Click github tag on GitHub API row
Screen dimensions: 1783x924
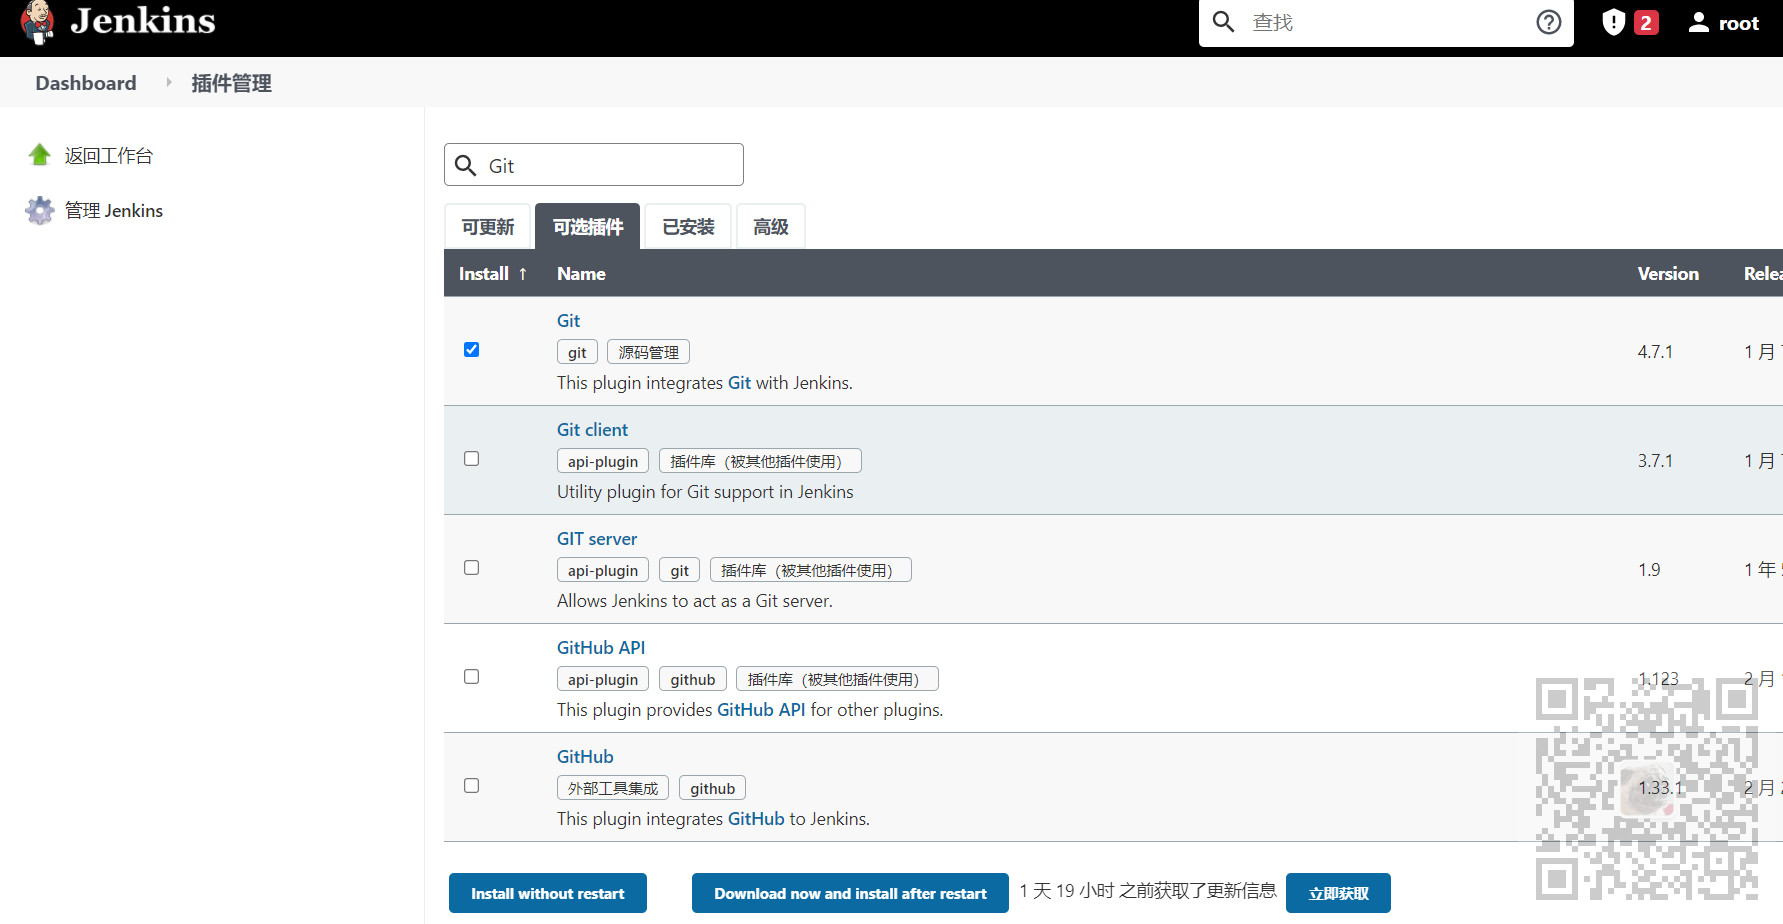click(693, 679)
